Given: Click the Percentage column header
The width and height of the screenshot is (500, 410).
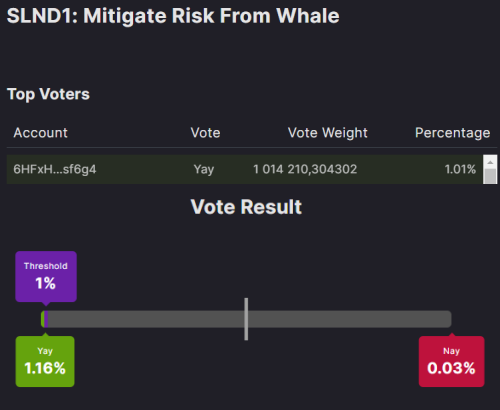Looking at the screenshot, I should pos(452,133).
